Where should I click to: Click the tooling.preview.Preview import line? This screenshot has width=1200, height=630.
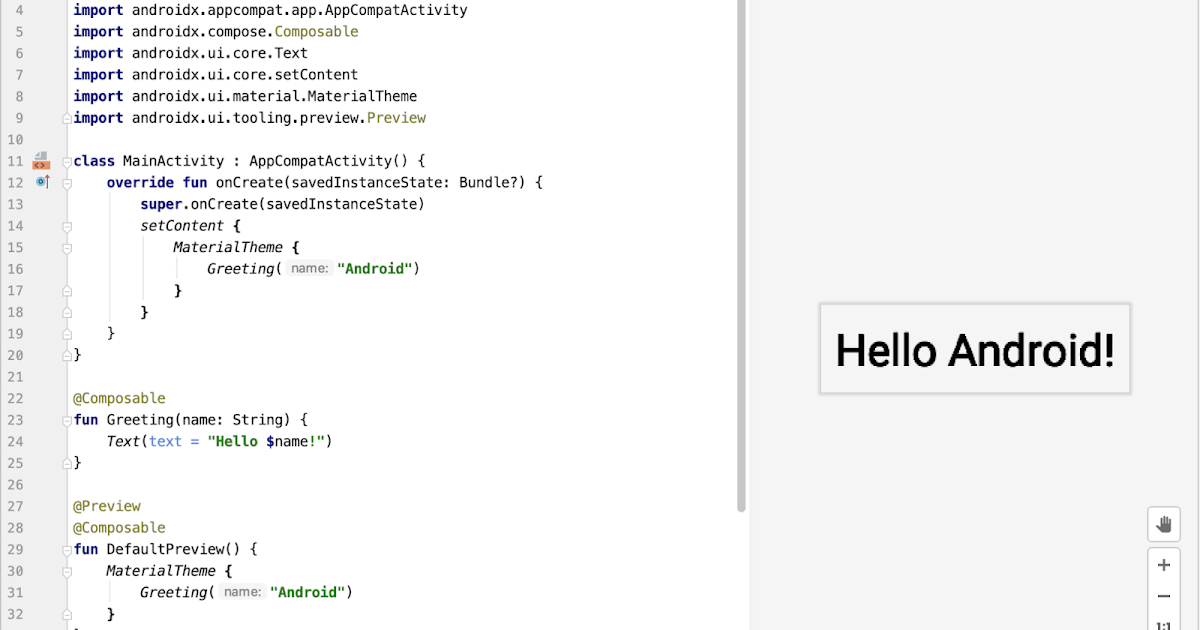coord(249,118)
